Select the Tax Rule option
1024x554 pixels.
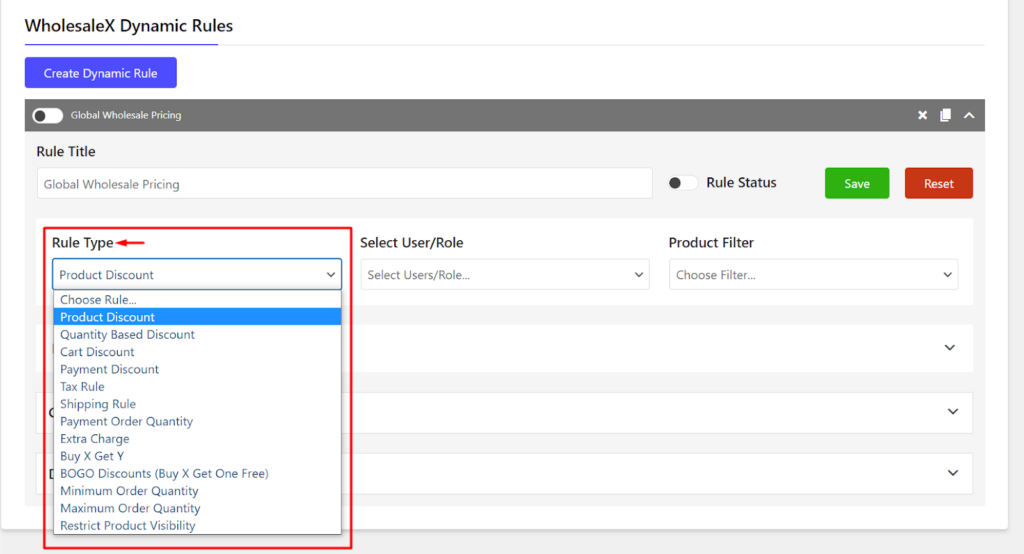82,387
